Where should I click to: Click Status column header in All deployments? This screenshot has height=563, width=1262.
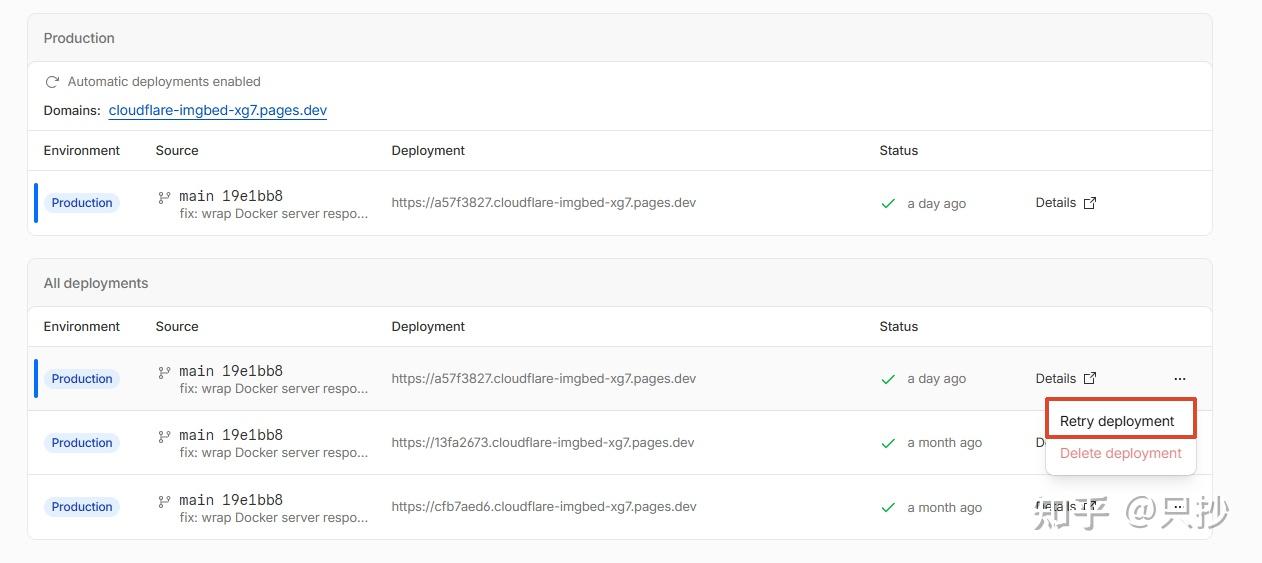[x=899, y=326]
